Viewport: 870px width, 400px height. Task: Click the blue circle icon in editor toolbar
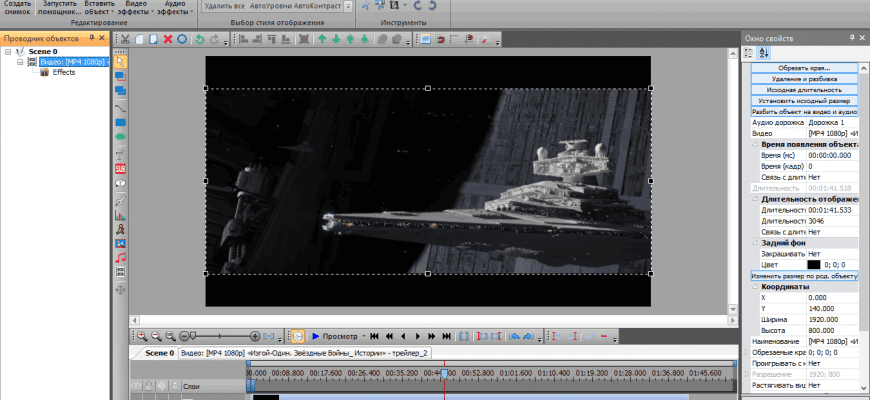182,39
